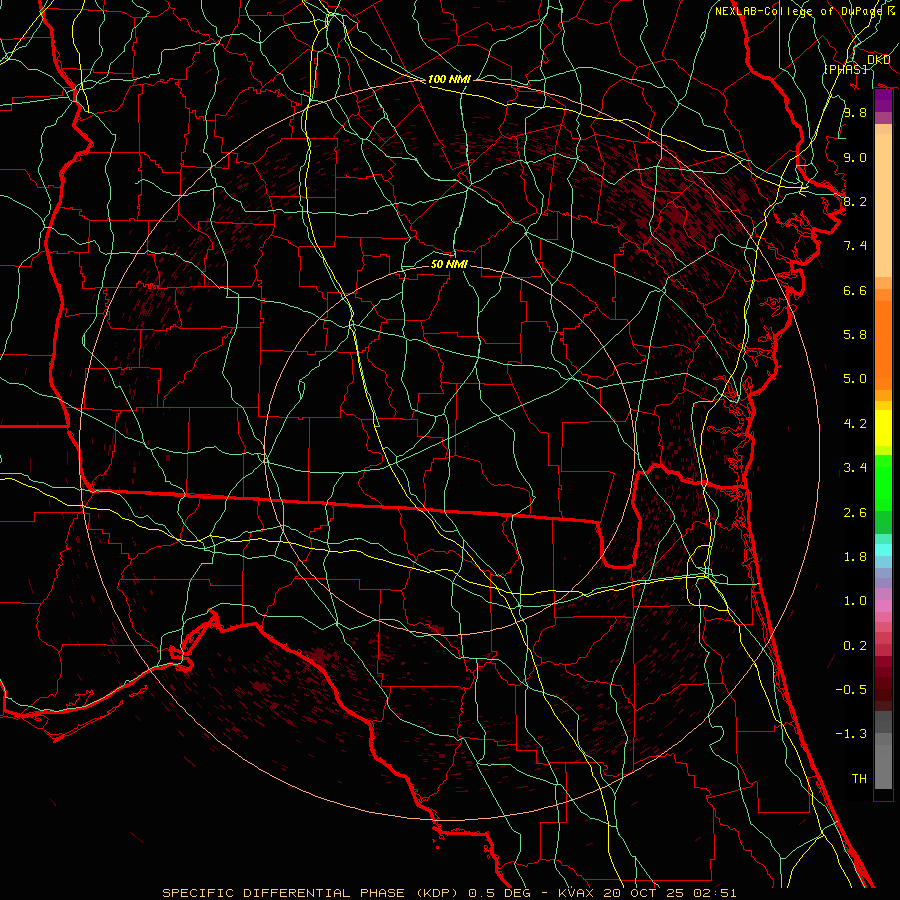Screen dimensions: 900x900
Task: Click the TH label on the legend
Action: coord(858,778)
